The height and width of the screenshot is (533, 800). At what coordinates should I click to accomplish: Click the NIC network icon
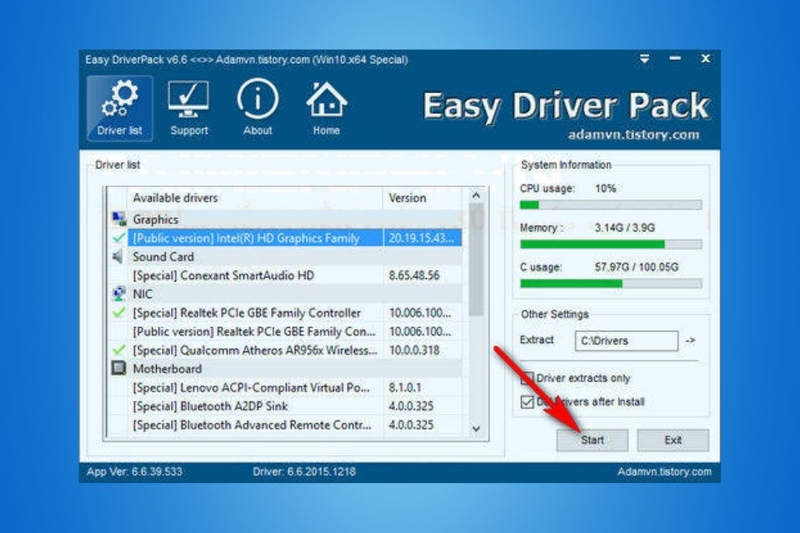tap(118, 294)
